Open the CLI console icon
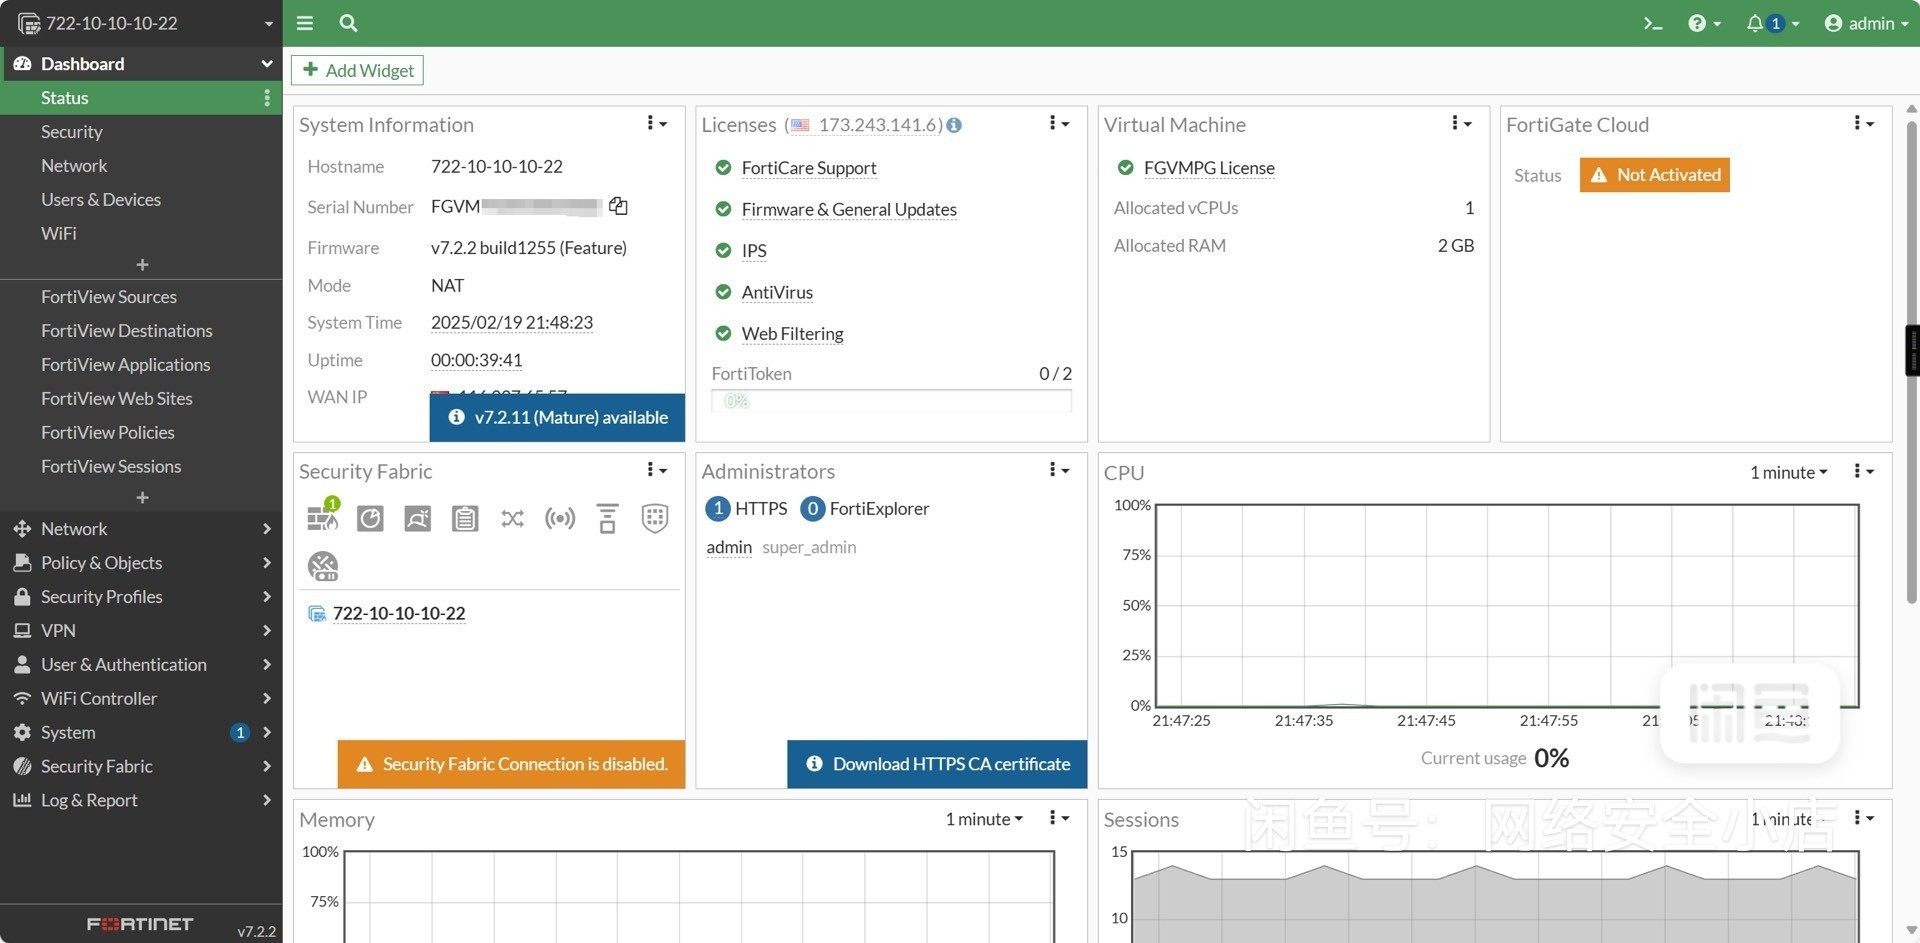 [1652, 23]
